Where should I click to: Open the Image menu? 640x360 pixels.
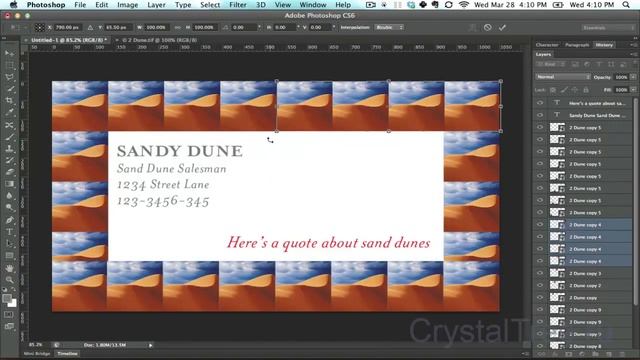(x=127, y=5)
